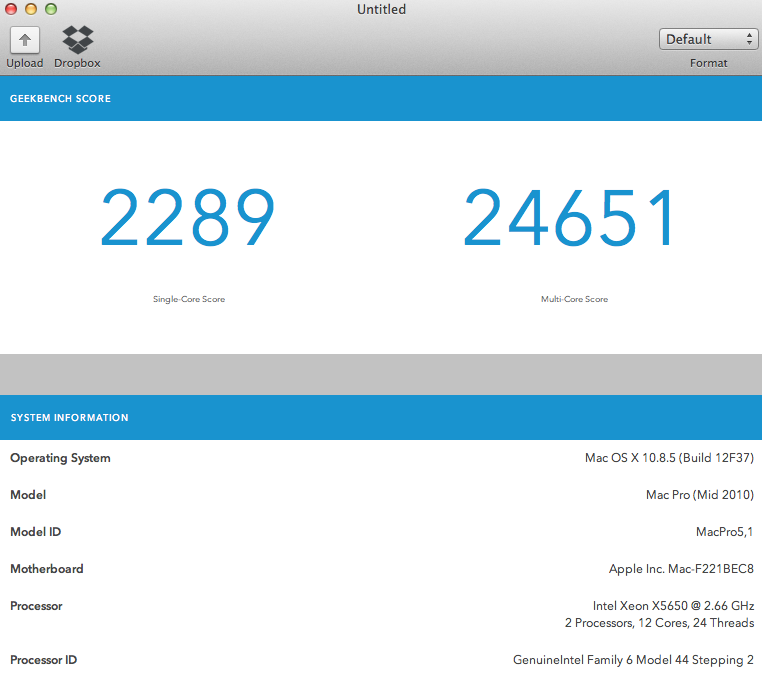Click the Processor row label
This screenshot has height=678, width=762.
[36, 606]
